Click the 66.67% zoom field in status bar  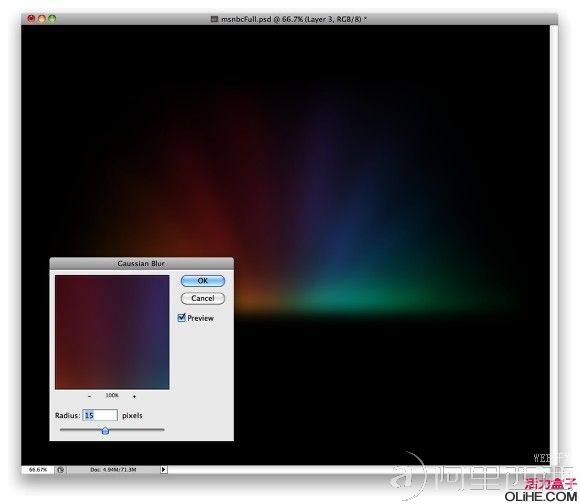pyautogui.click(x=38, y=470)
